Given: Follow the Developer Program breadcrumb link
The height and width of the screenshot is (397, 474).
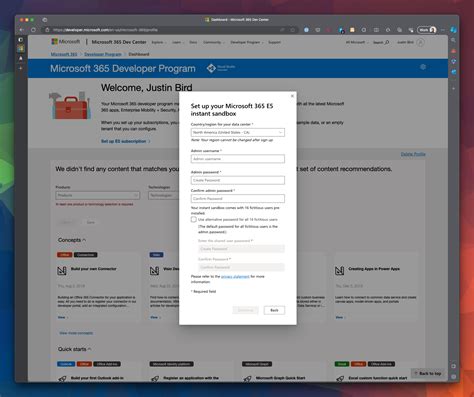Looking at the screenshot, I should (x=103, y=54).
